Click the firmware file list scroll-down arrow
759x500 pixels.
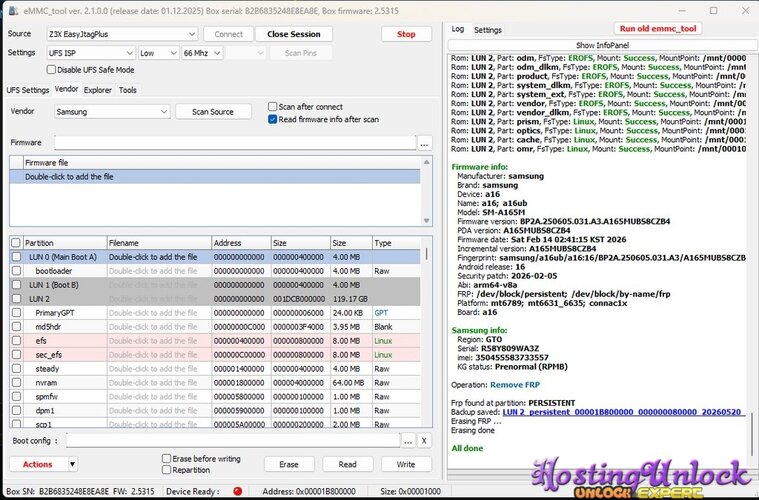[426, 221]
